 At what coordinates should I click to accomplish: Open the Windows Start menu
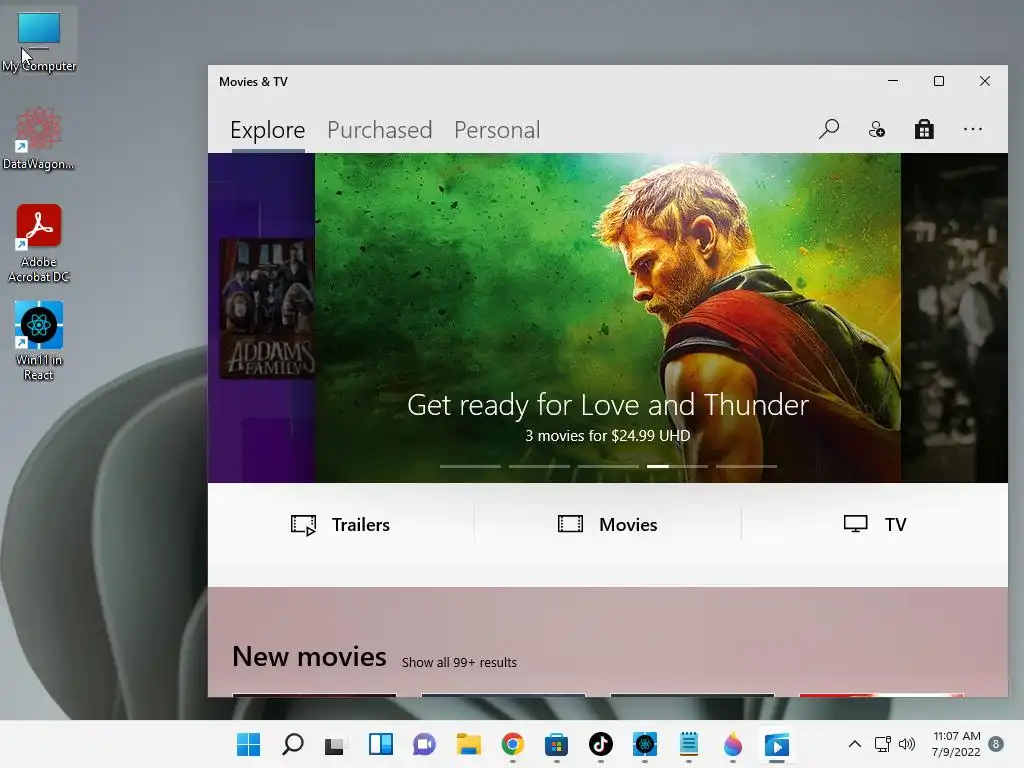[x=248, y=744]
